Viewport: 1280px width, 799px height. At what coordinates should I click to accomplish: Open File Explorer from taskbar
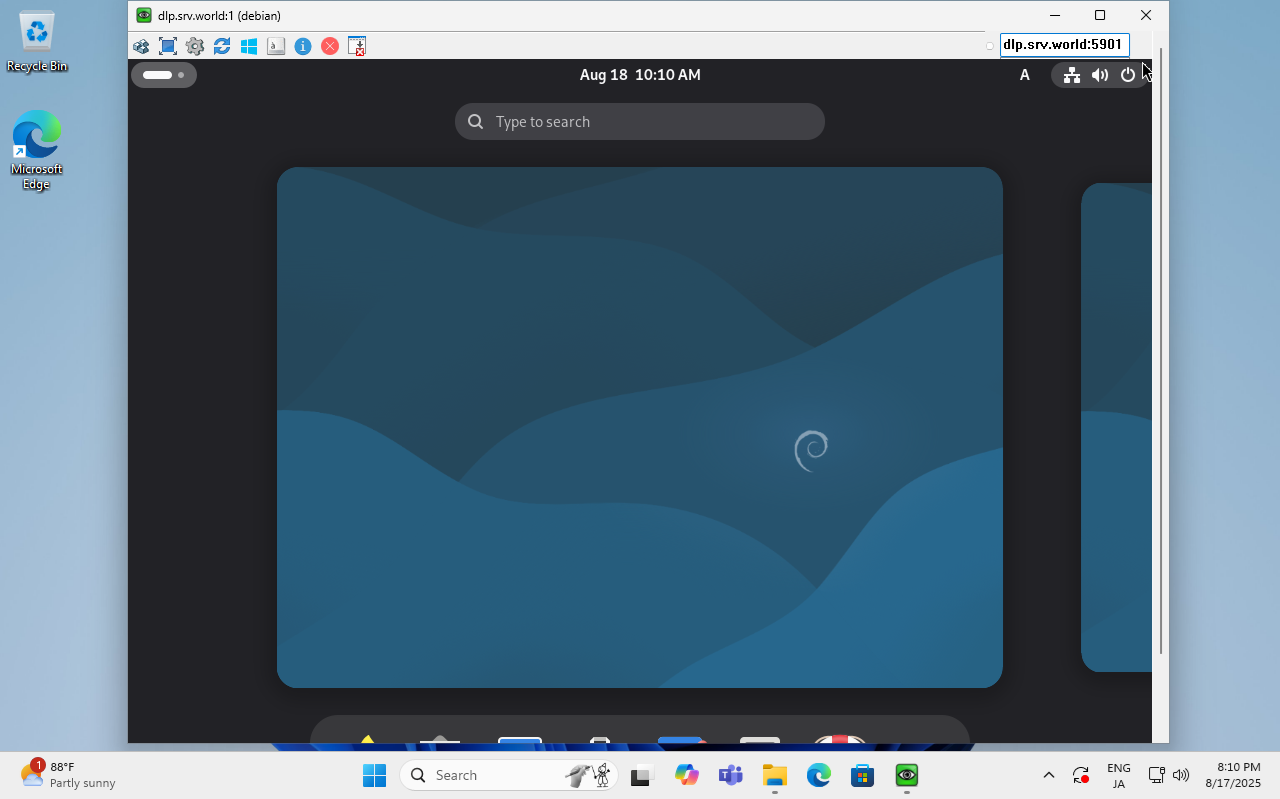[774, 775]
